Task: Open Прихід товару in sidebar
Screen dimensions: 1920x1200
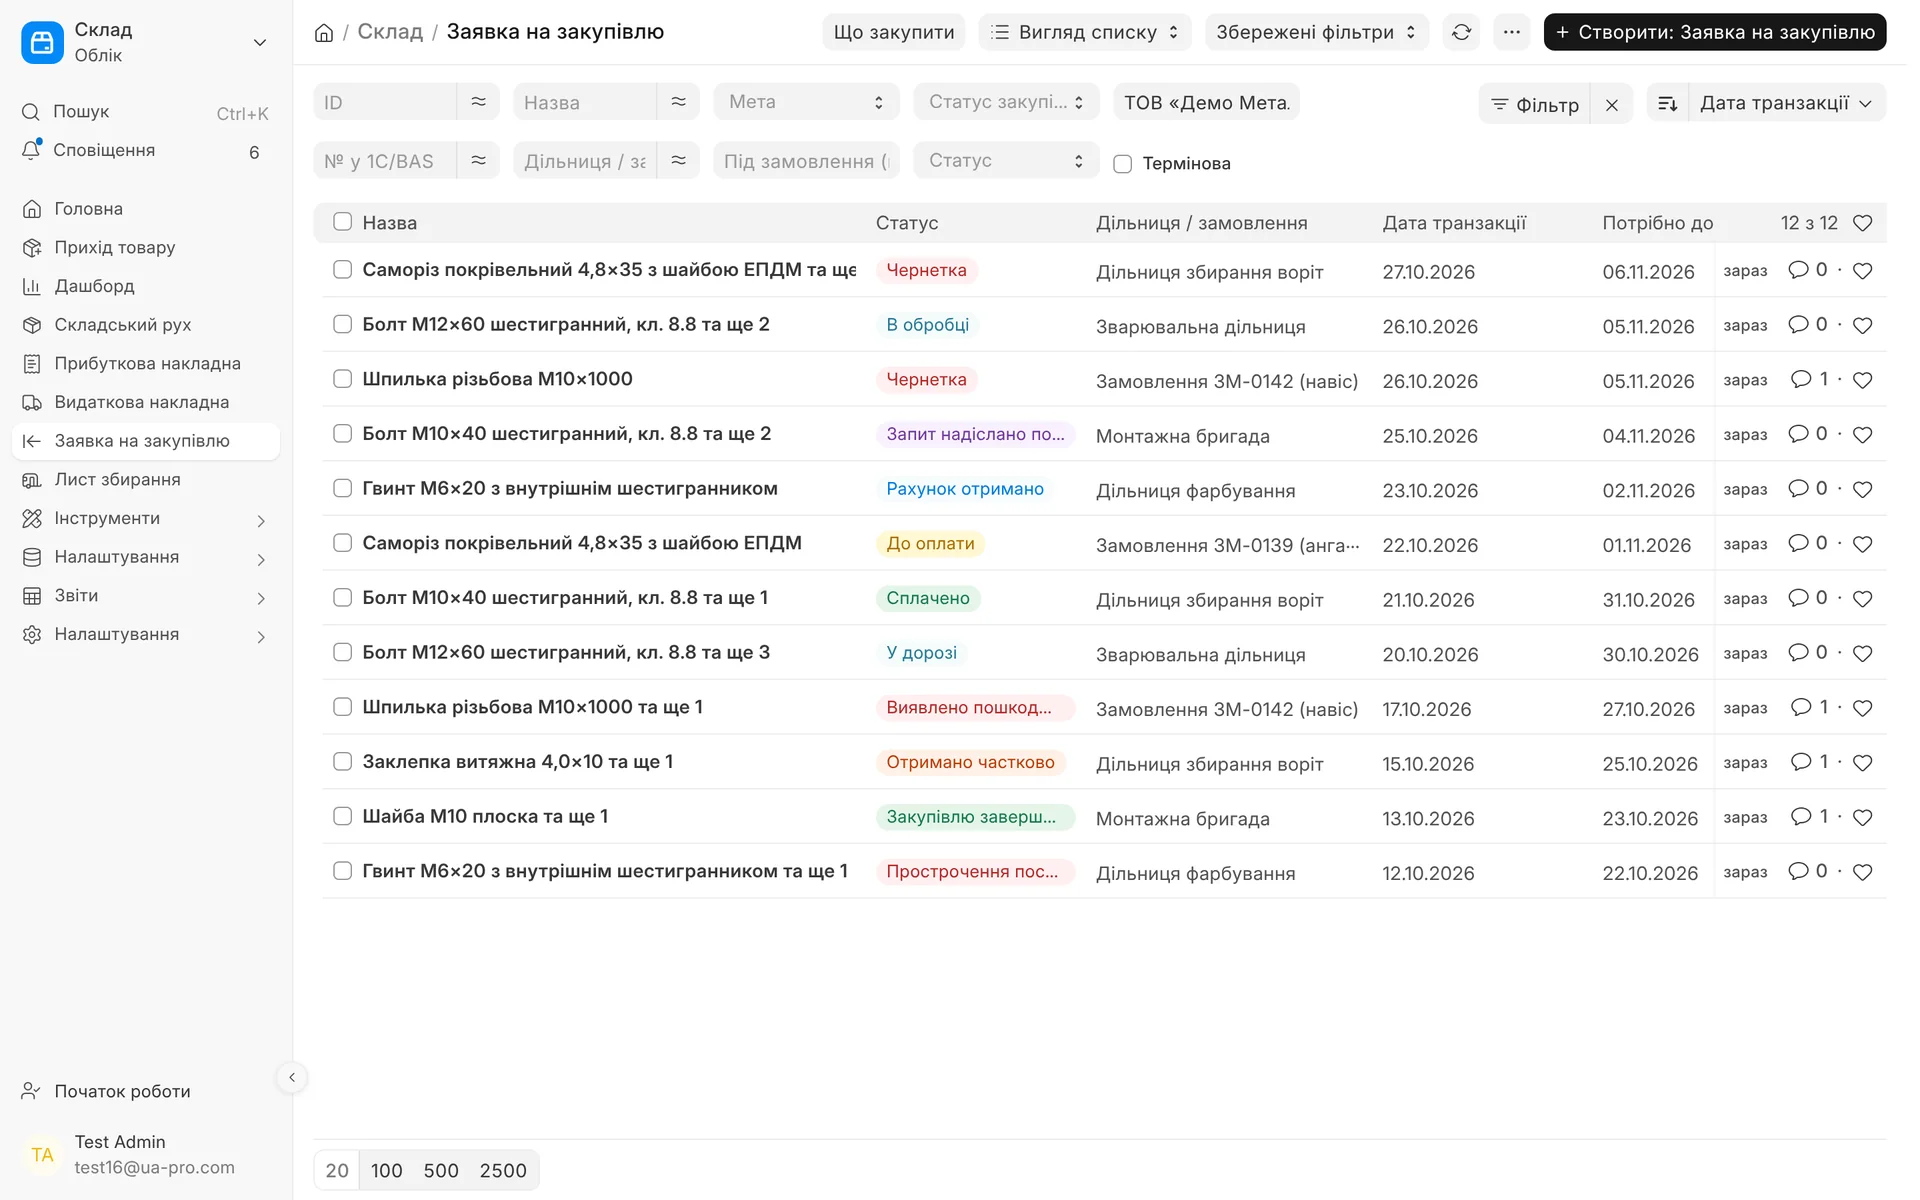Action: click(146, 249)
